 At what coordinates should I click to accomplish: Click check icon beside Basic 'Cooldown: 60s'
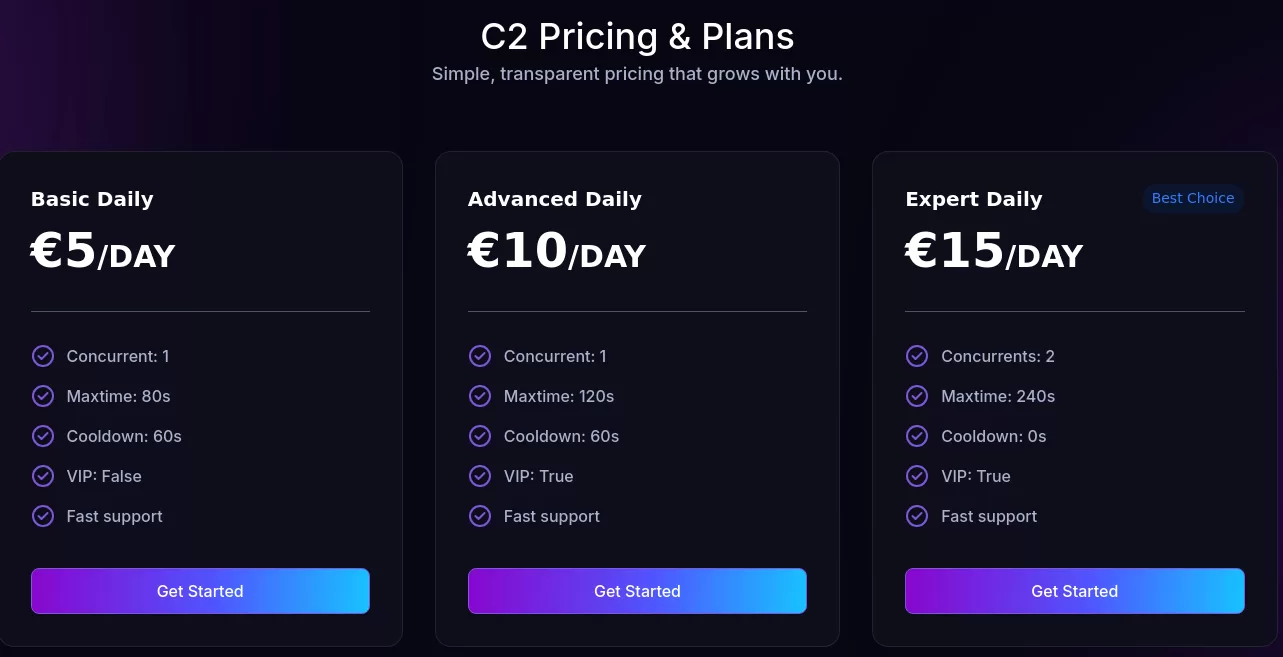[x=43, y=436]
